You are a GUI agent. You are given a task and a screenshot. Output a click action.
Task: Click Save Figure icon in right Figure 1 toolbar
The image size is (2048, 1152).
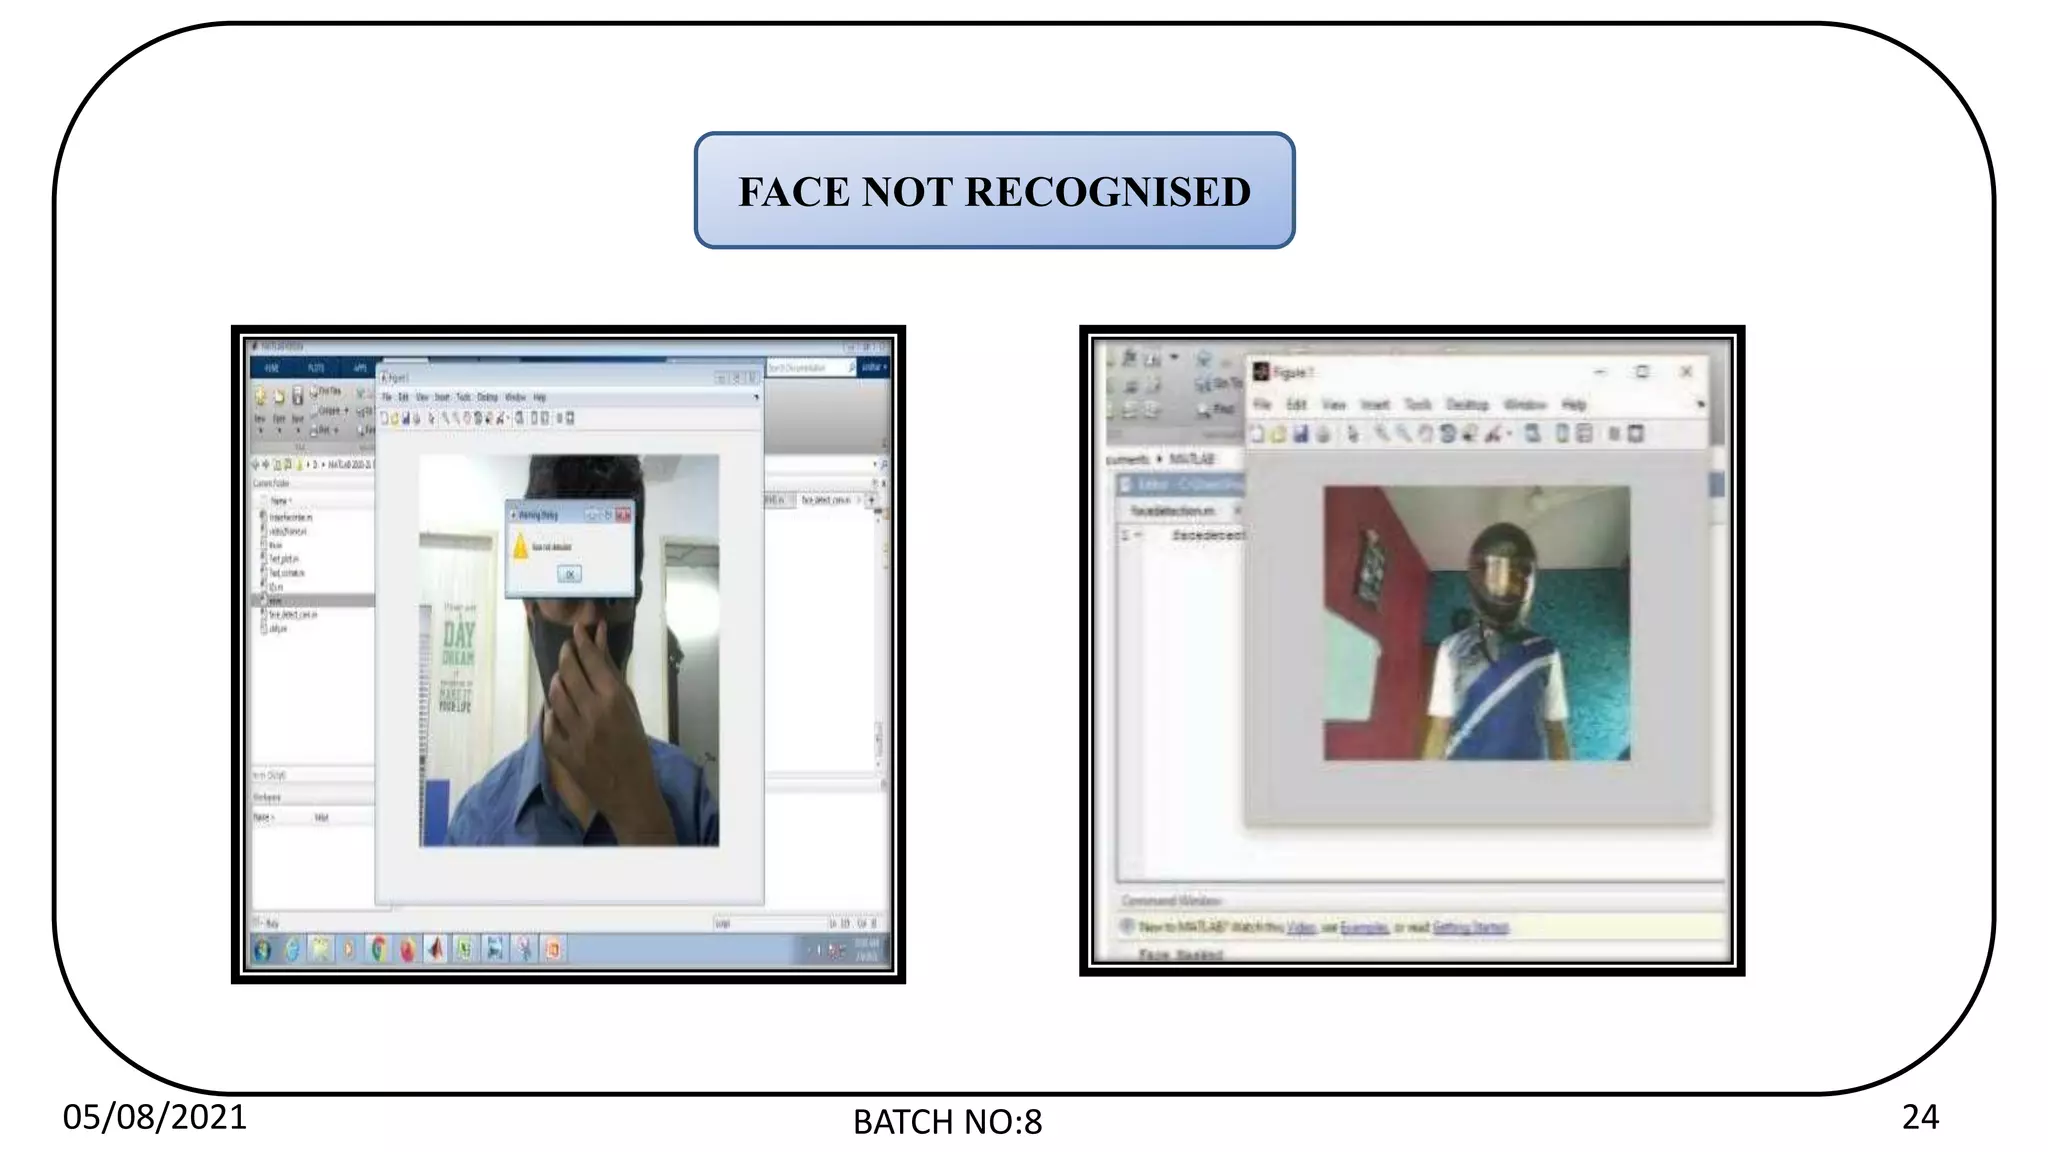coord(1300,434)
